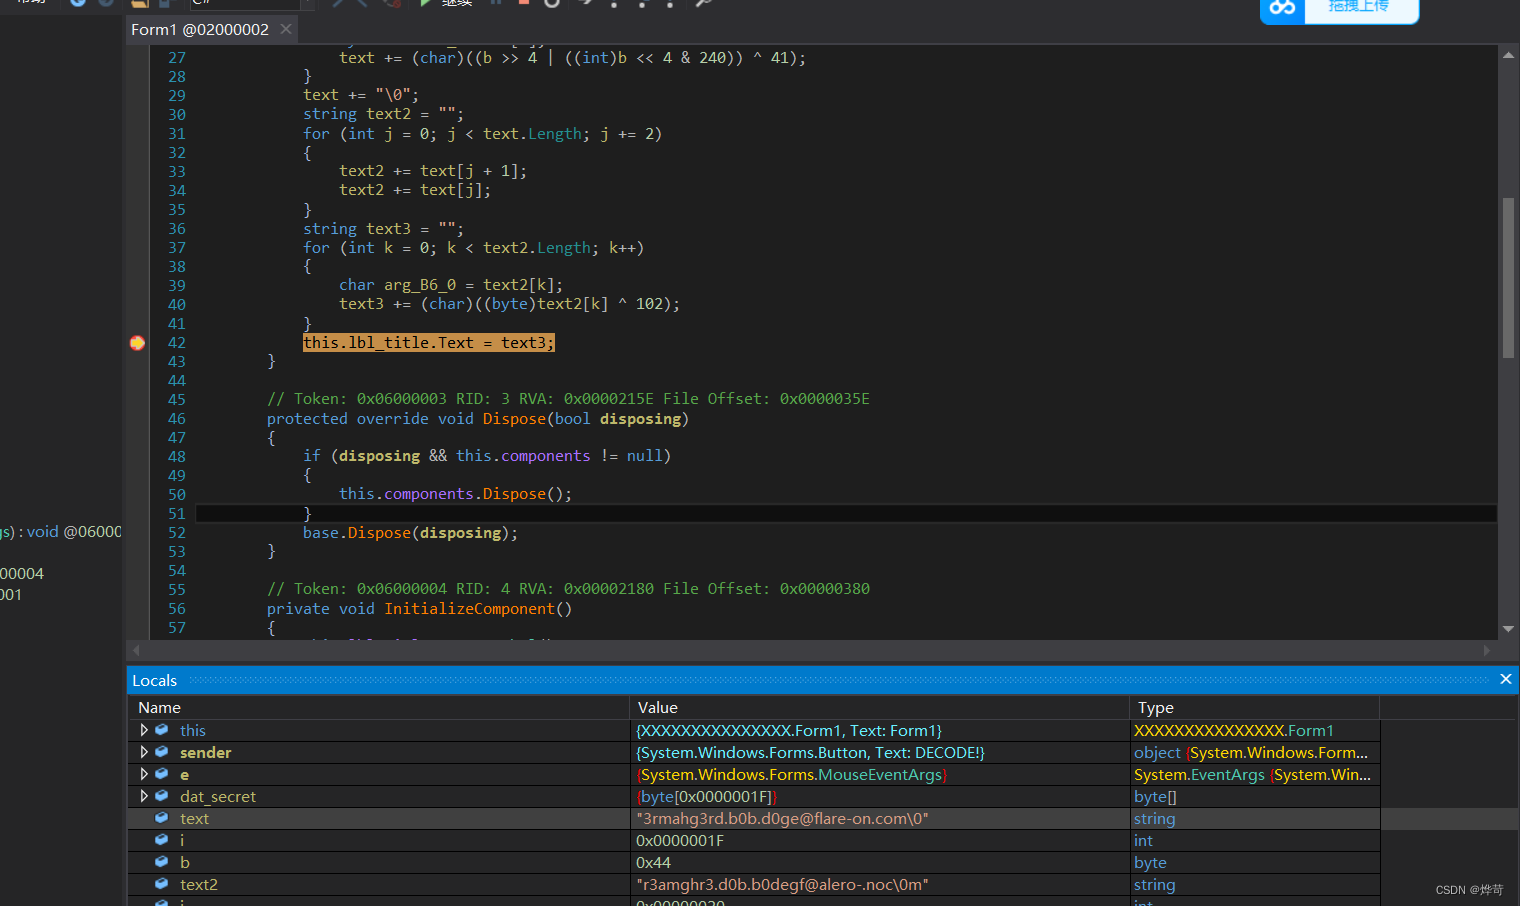Close the Locals panel
The image size is (1520, 906).
coord(1505,680)
